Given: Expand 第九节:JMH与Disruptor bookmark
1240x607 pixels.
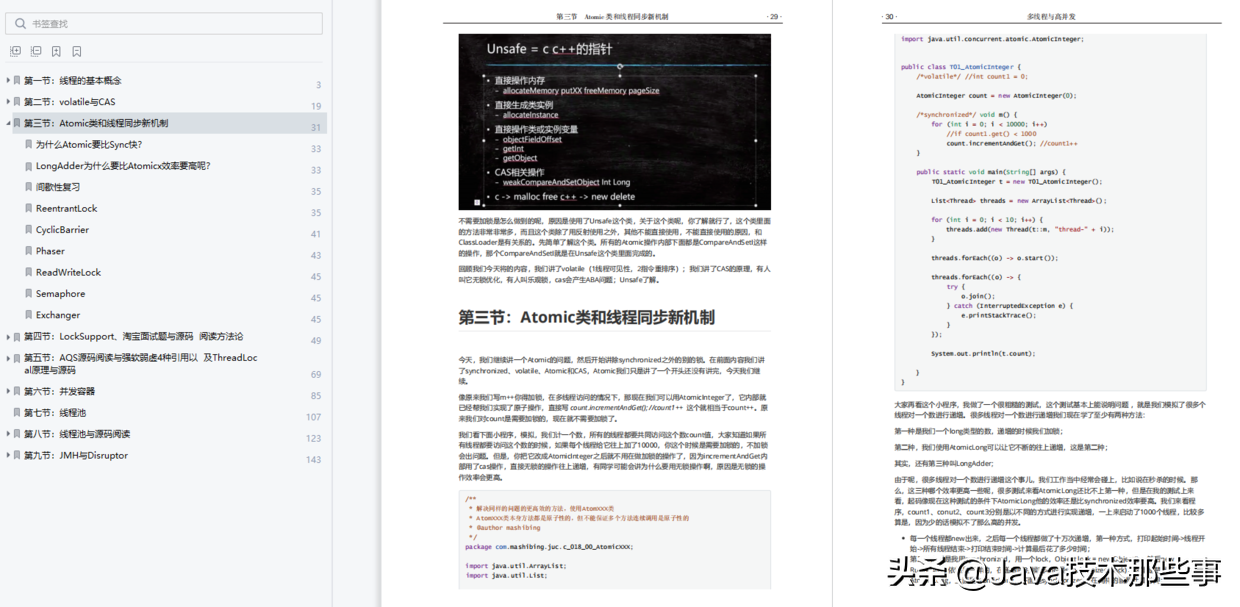Looking at the screenshot, I should pyautogui.click(x=8, y=455).
